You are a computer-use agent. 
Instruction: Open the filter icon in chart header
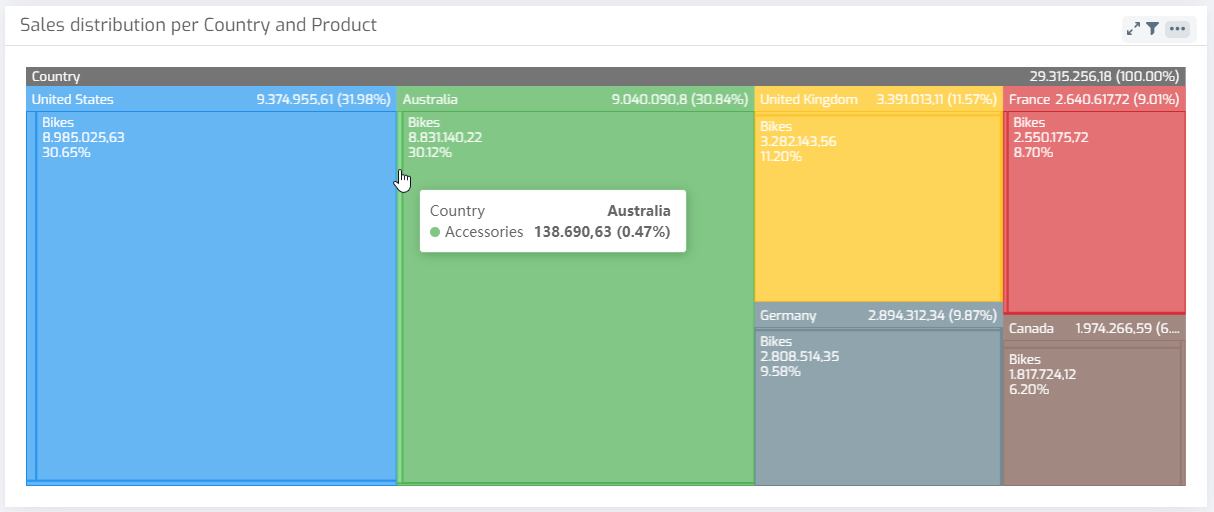[x=1152, y=29]
